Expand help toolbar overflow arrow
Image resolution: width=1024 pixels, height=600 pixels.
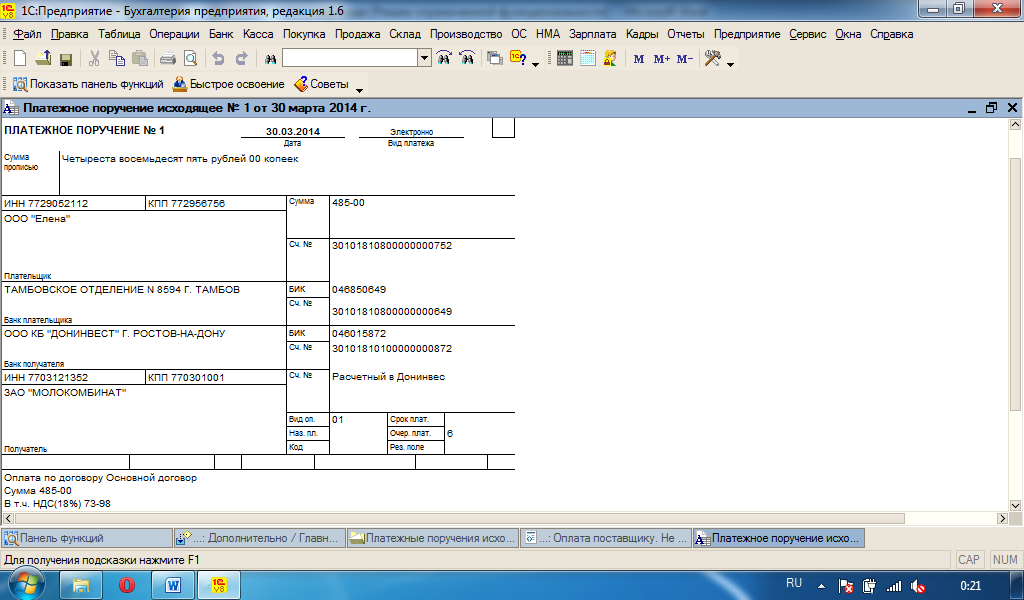coord(536,64)
